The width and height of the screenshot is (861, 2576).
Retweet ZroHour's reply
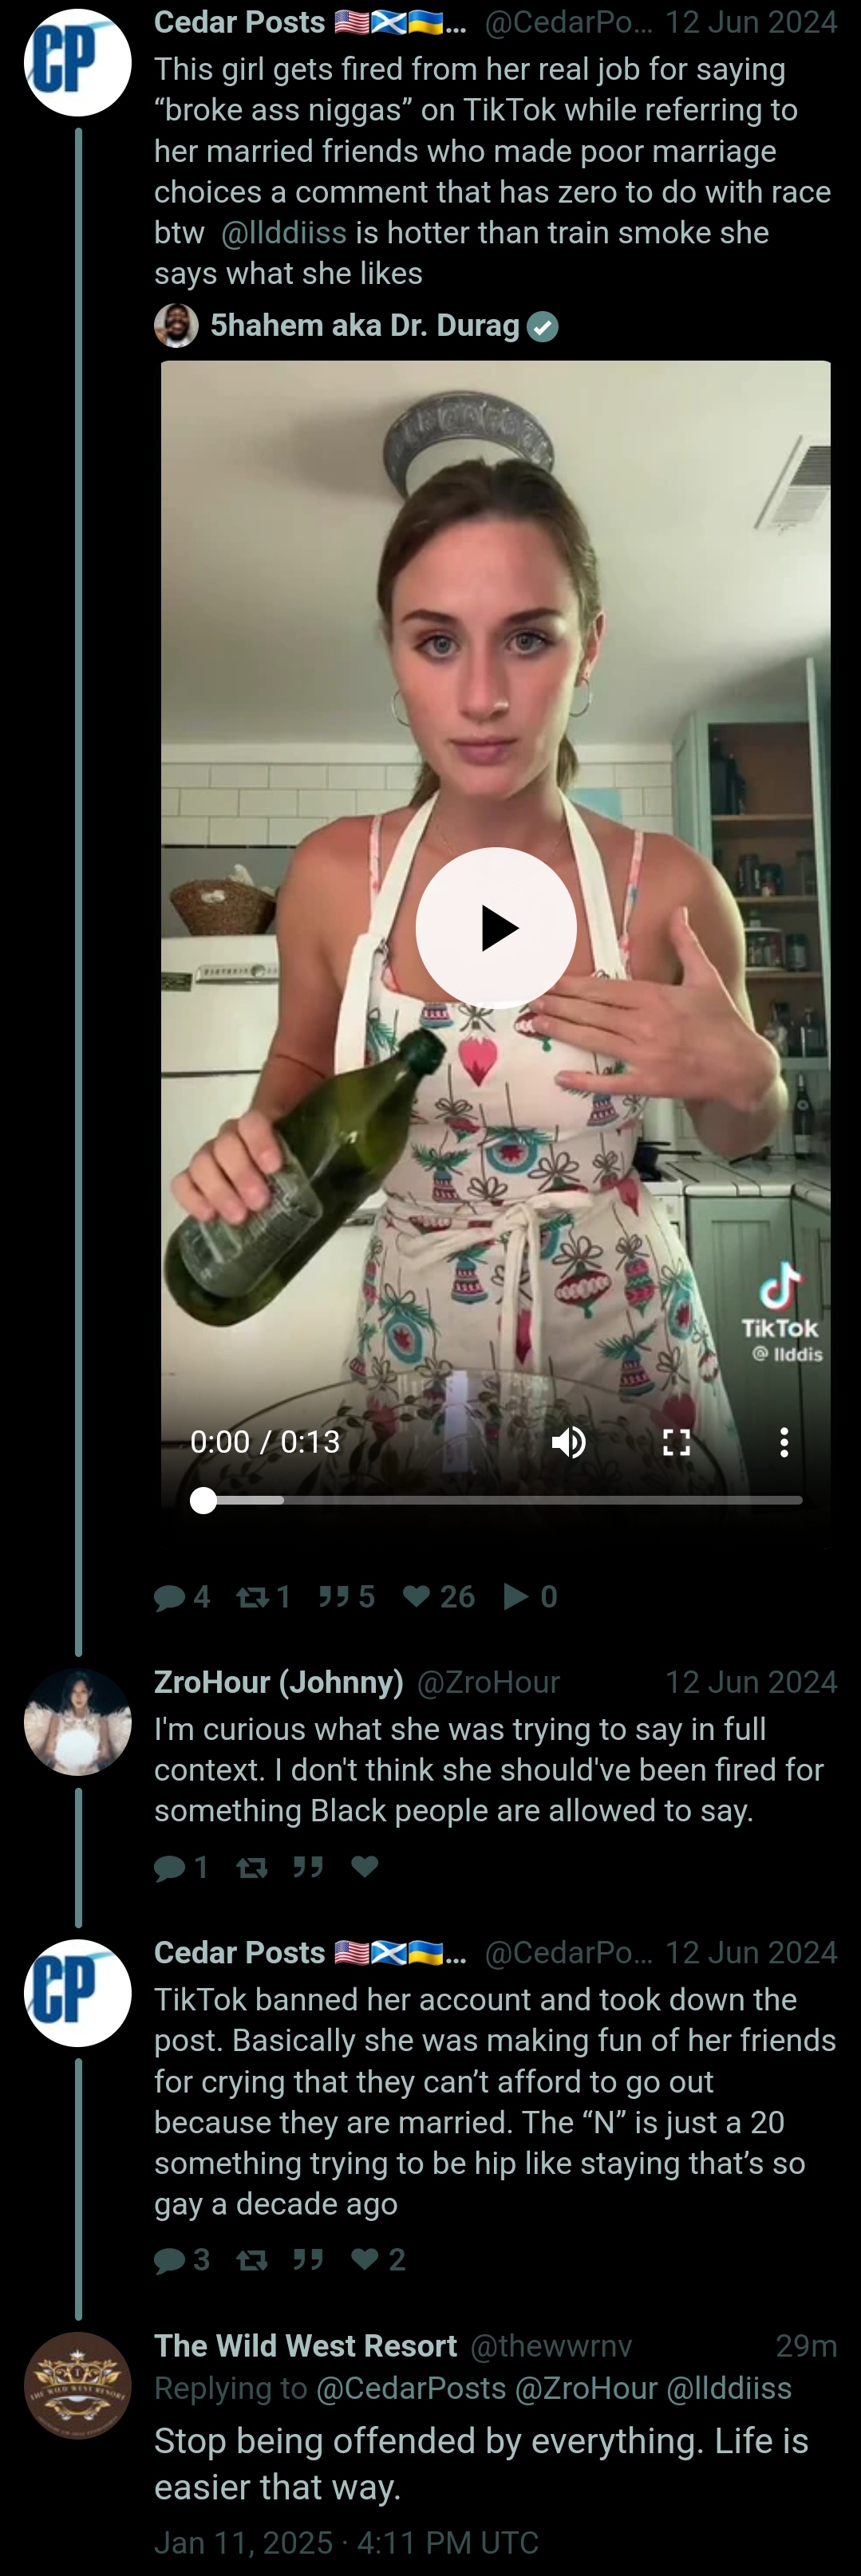[x=252, y=1867]
